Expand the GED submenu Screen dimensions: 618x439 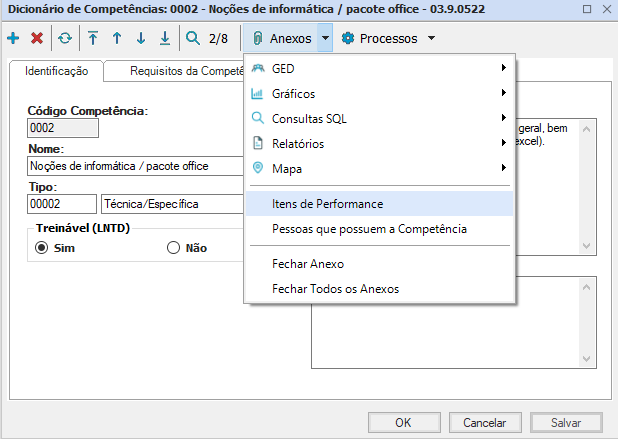[x=378, y=68]
